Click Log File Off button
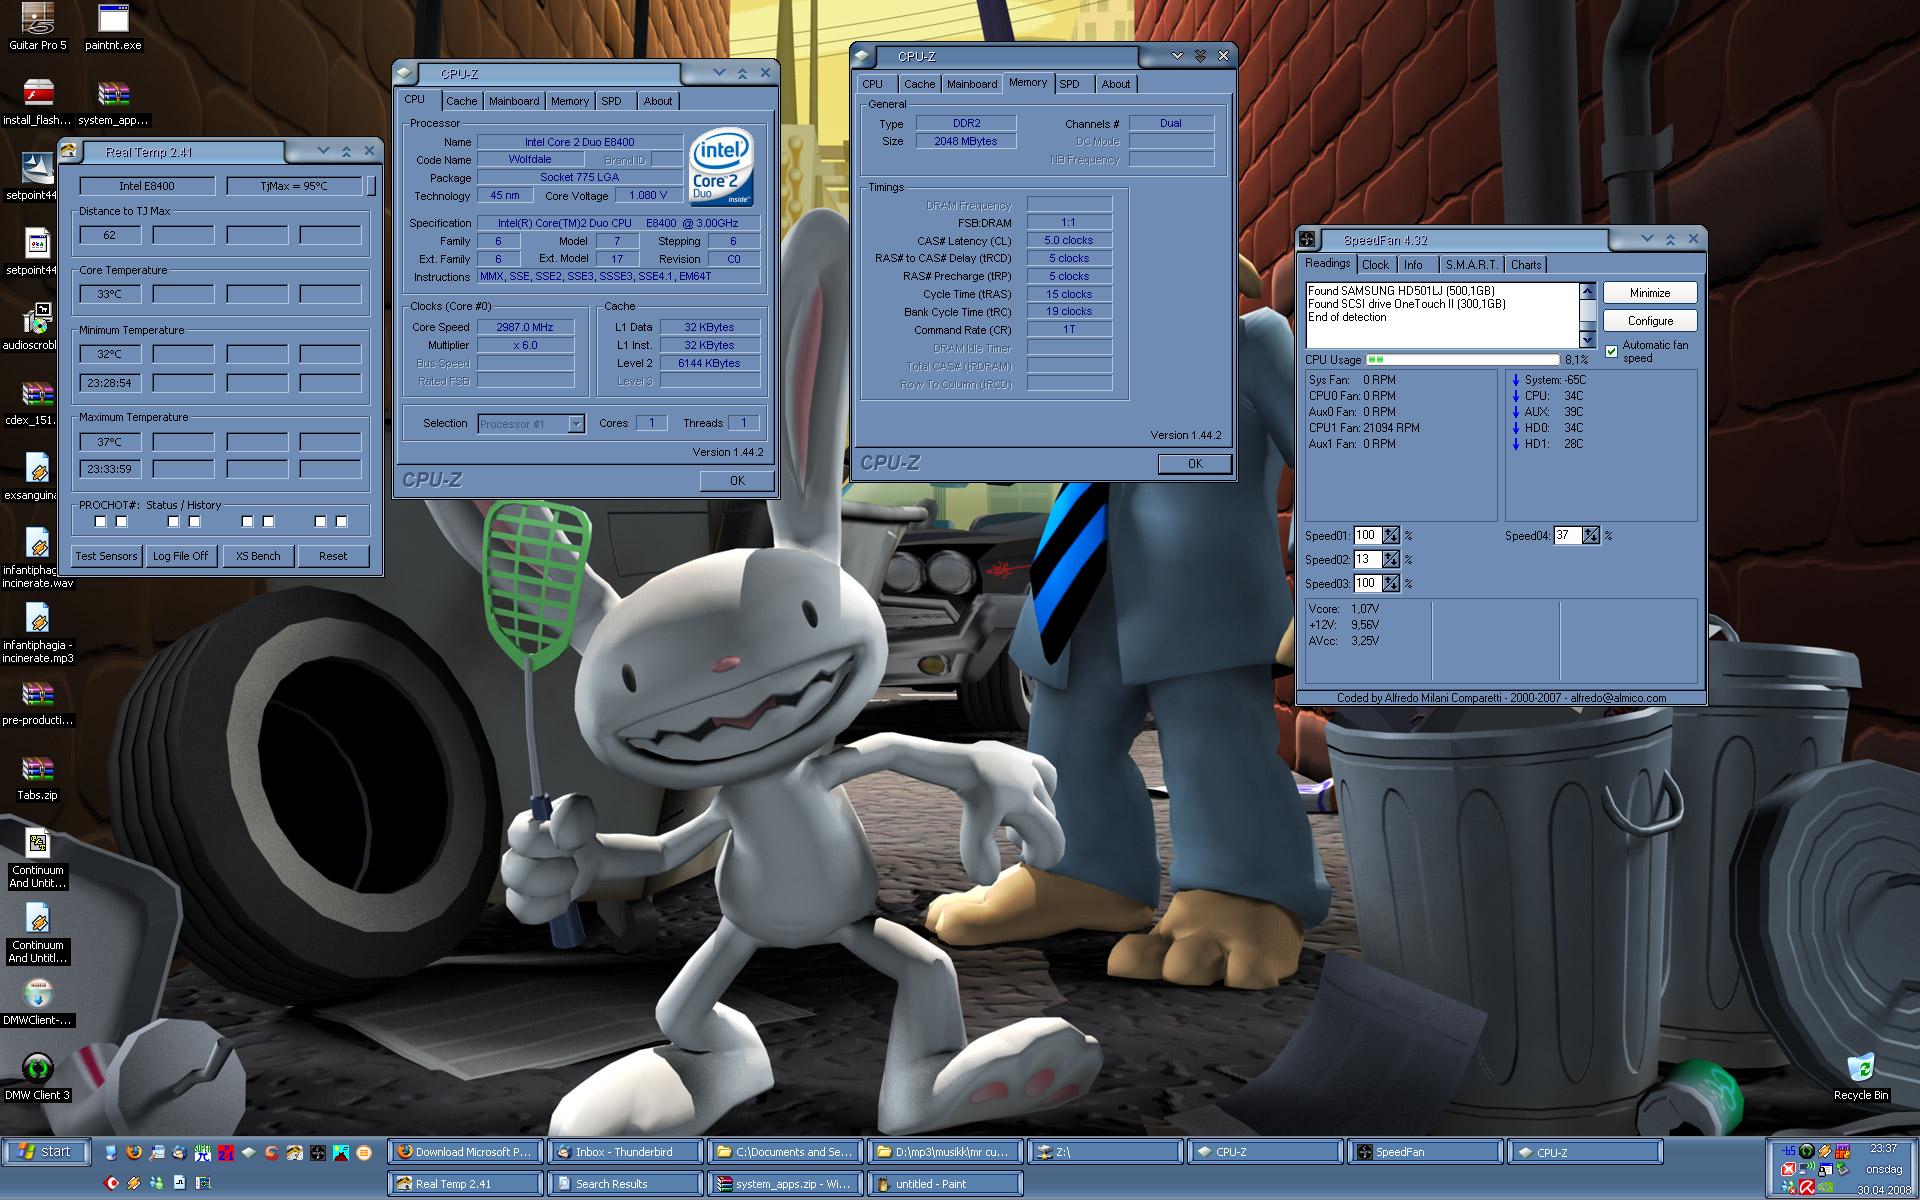The width and height of the screenshot is (1920, 1200). [x=181, y=556]
